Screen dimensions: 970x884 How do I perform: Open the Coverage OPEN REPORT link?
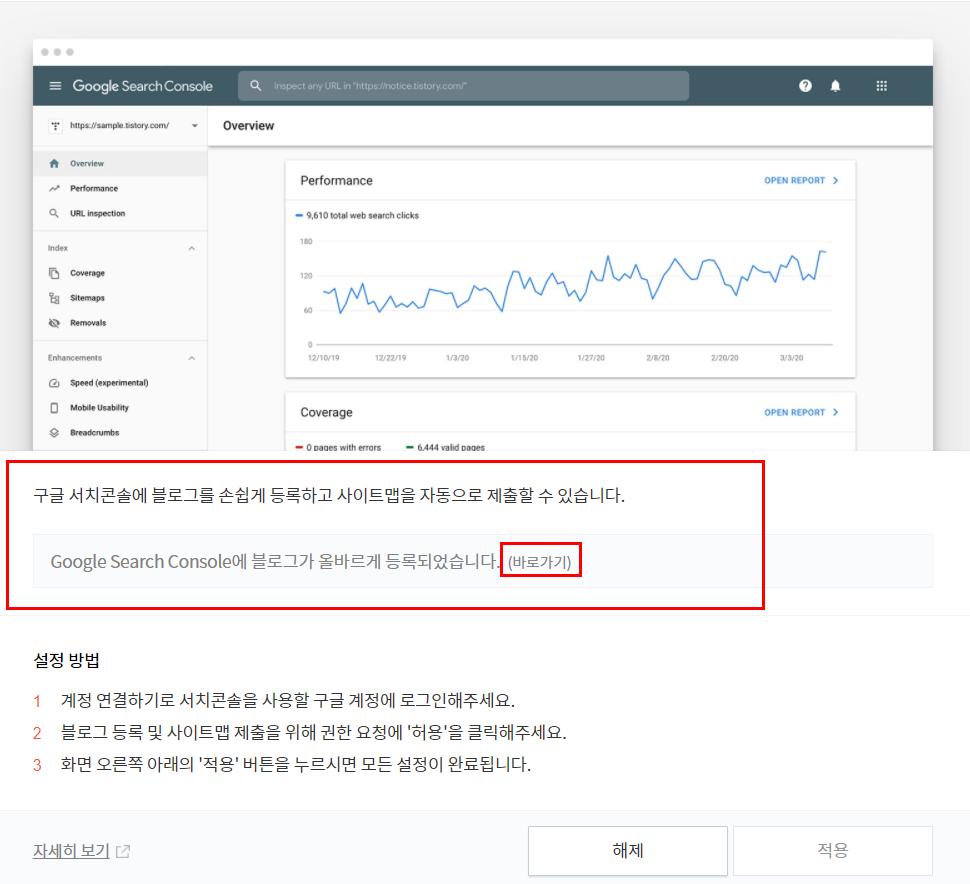pyautogui.click(x=800, y=412)
